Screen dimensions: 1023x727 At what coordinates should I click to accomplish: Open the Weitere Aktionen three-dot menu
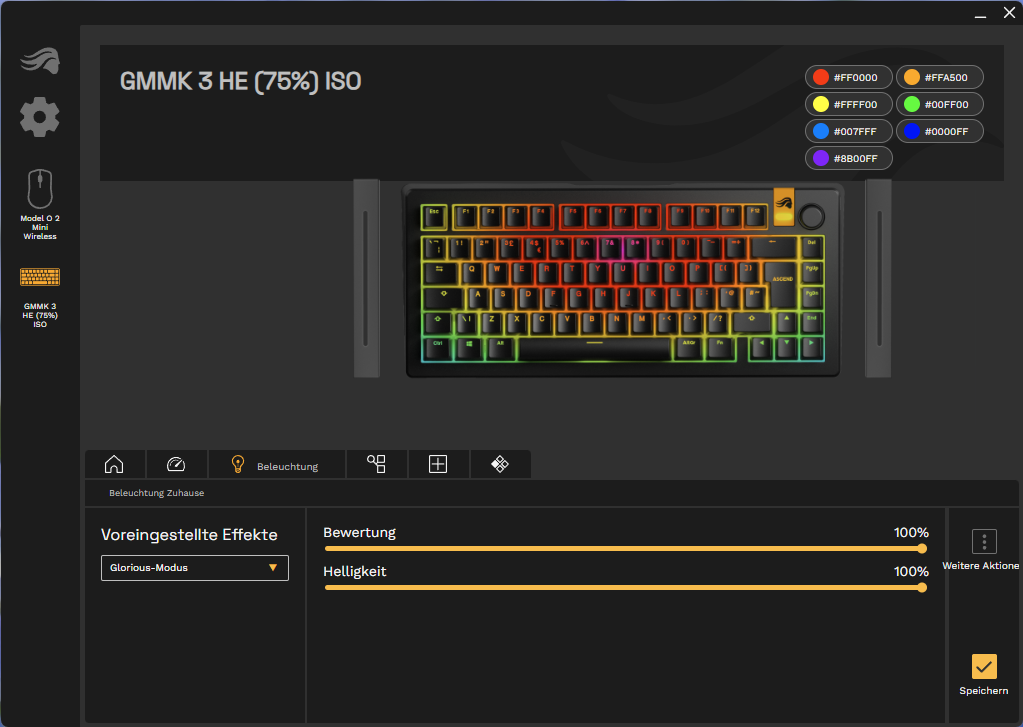tap(984, 542)
